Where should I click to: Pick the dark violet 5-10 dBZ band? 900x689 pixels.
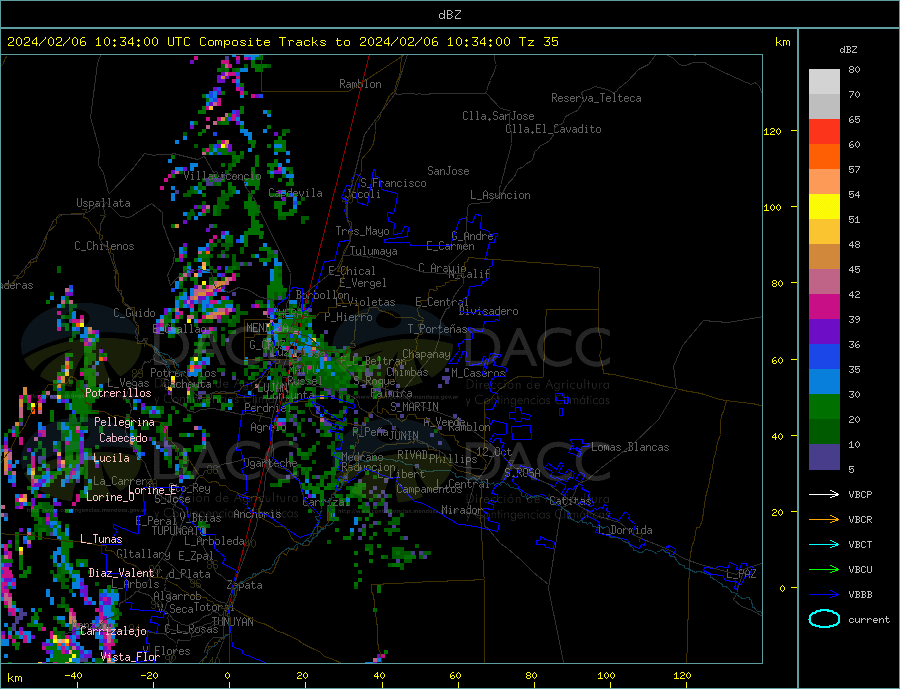(824, 457)
